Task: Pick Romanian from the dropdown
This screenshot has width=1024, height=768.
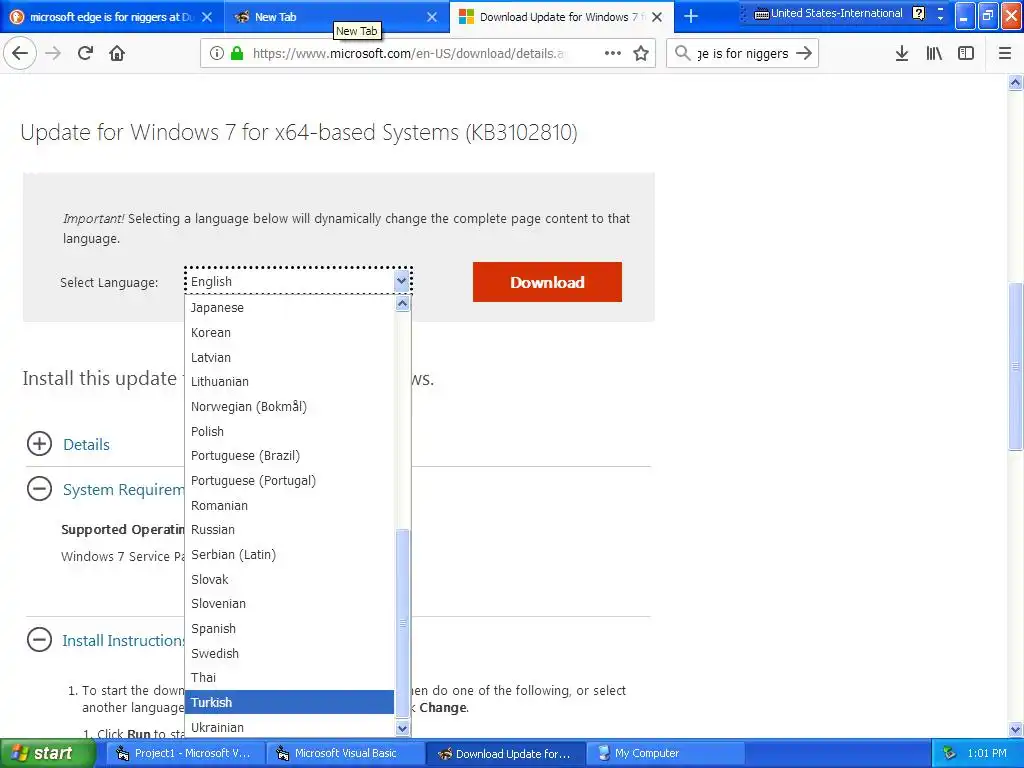Action: [x=289, y=505]
